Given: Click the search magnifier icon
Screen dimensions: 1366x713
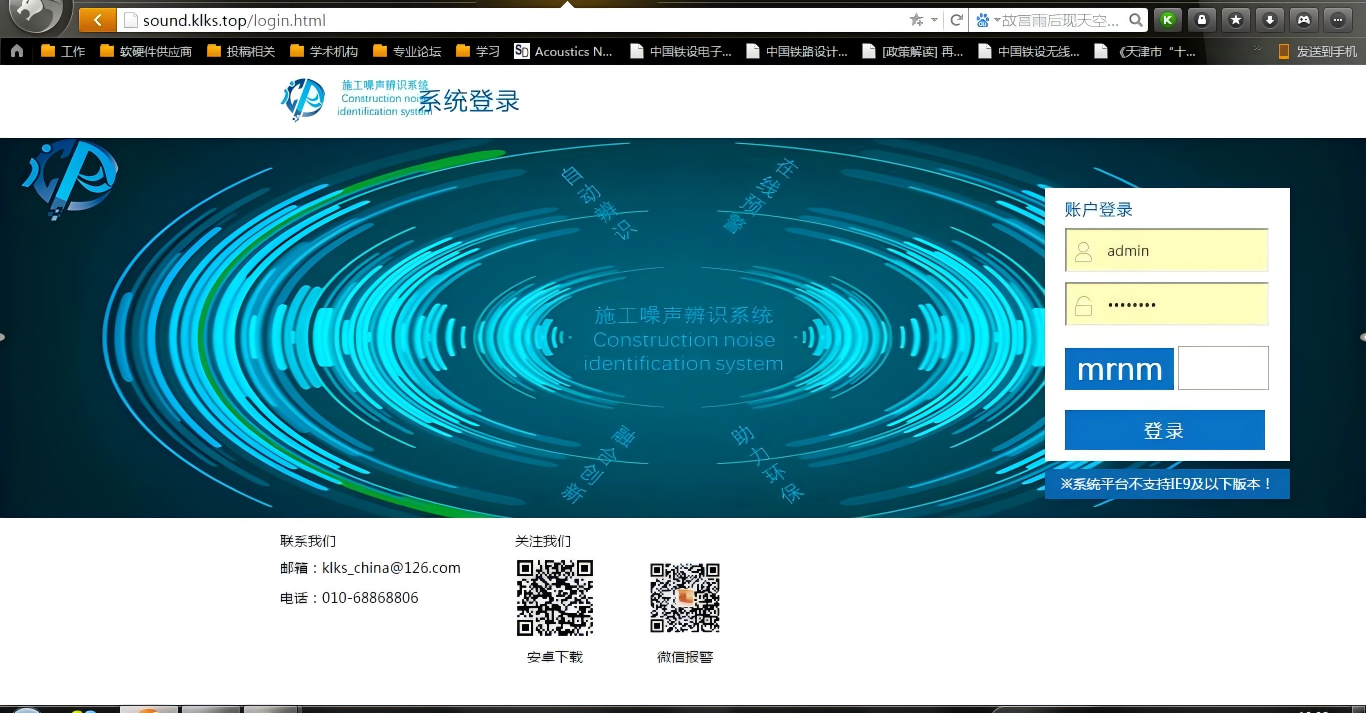Looking at the screenshot, I should point(1136,20).
